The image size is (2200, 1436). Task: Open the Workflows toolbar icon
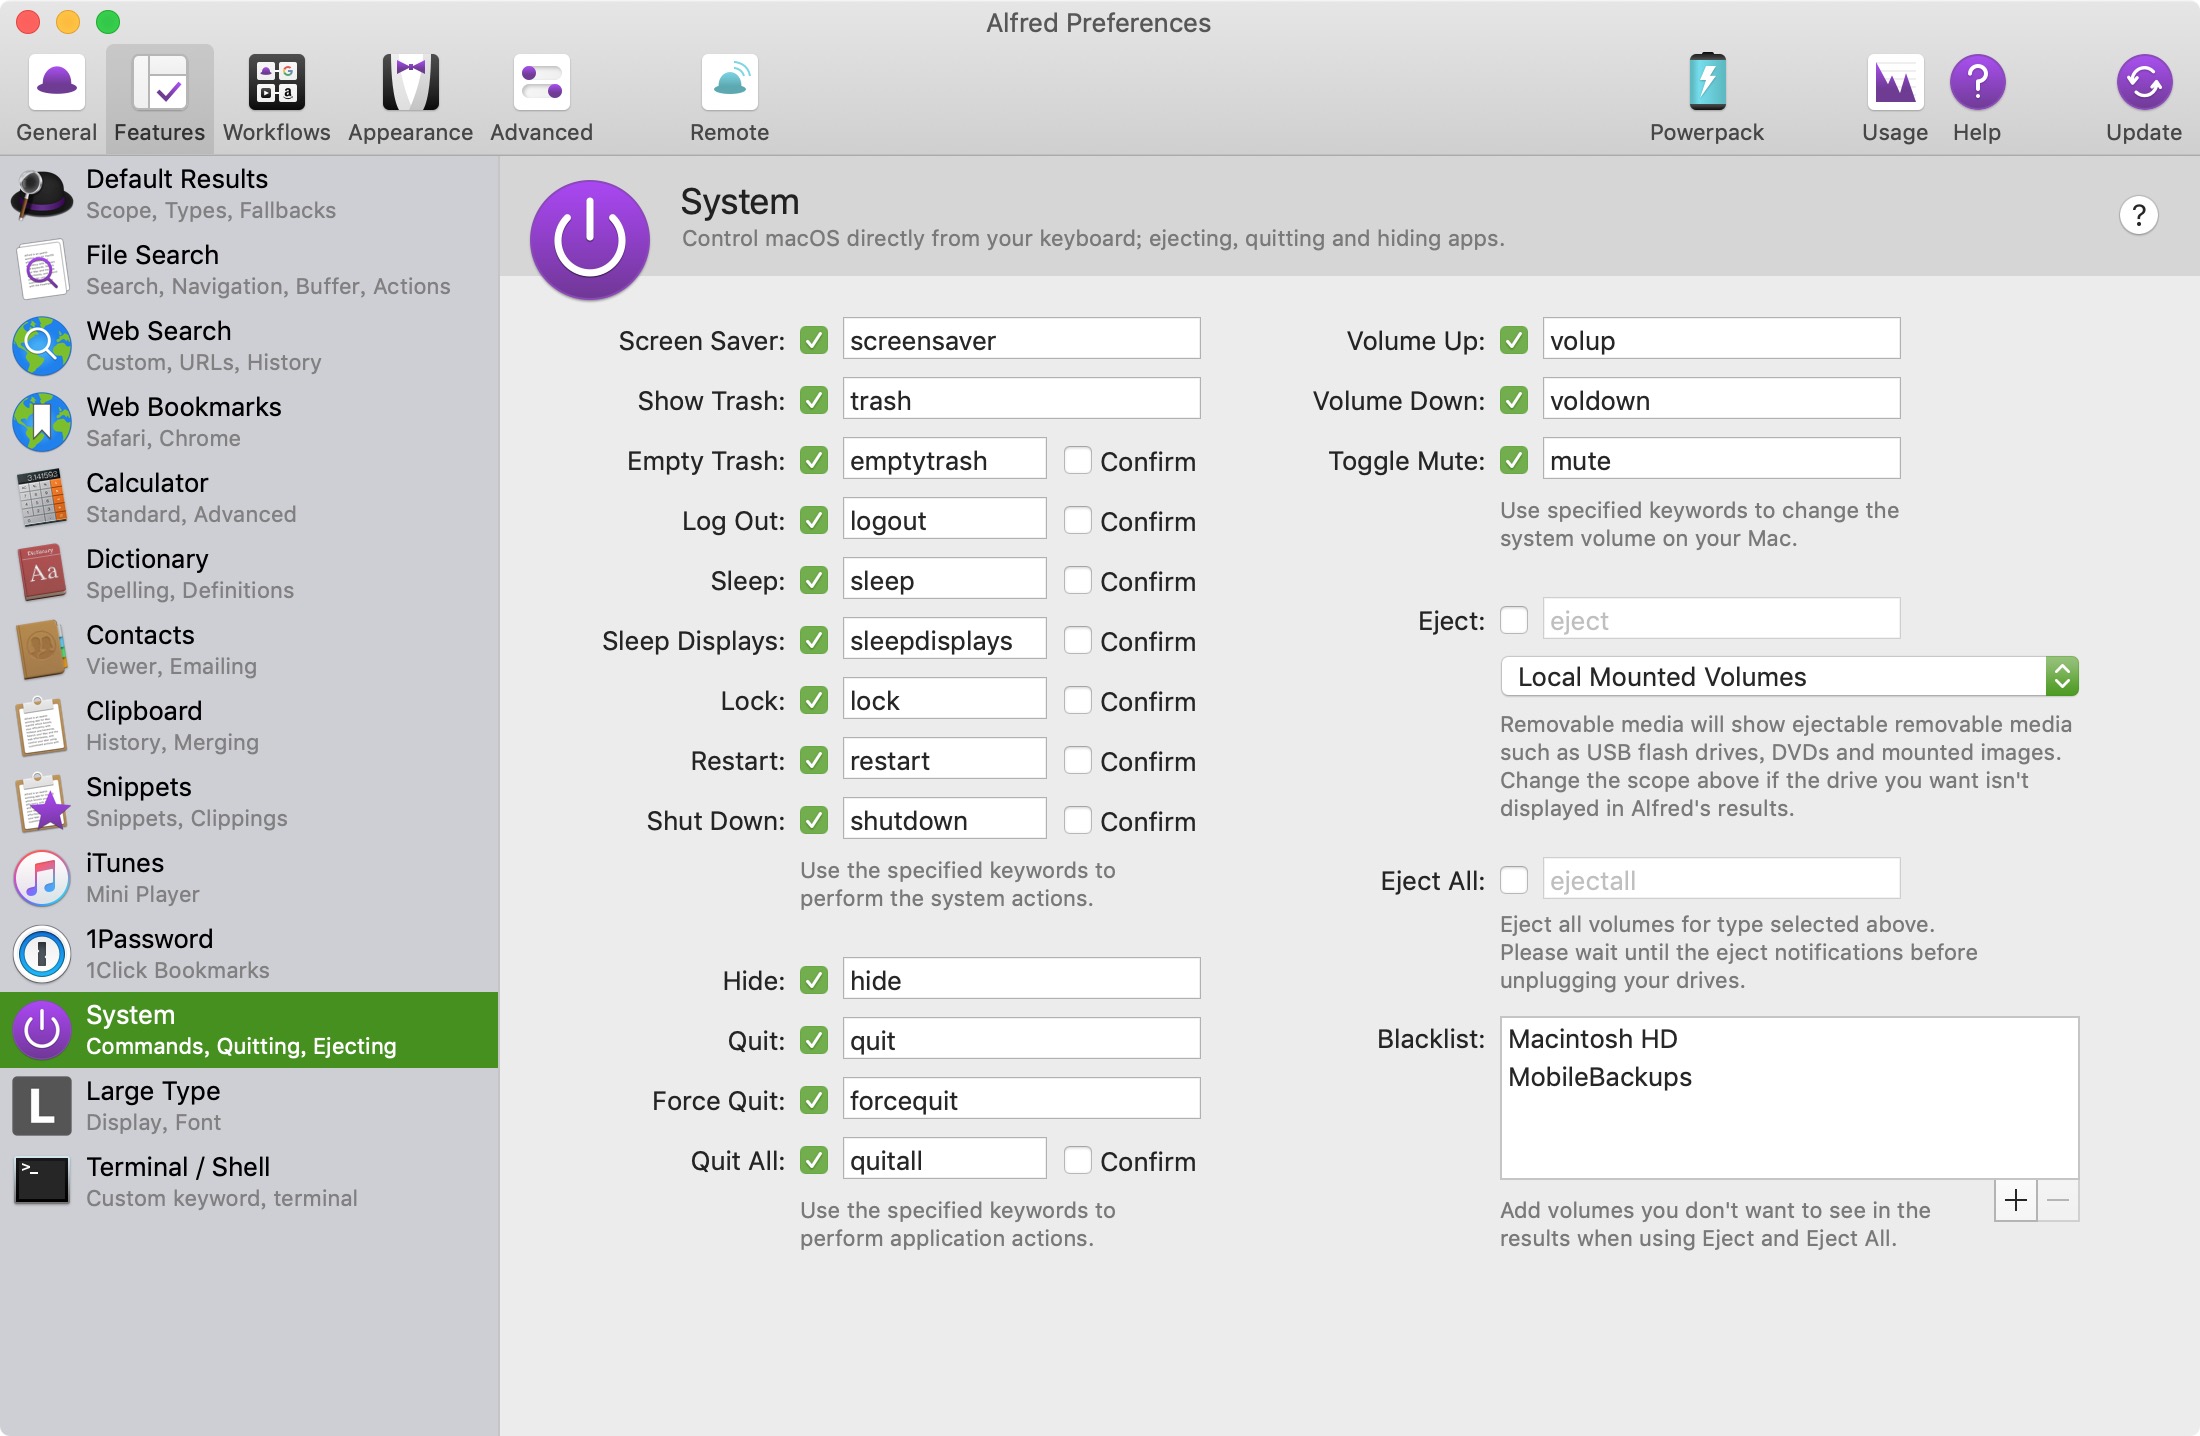(276, 98)
